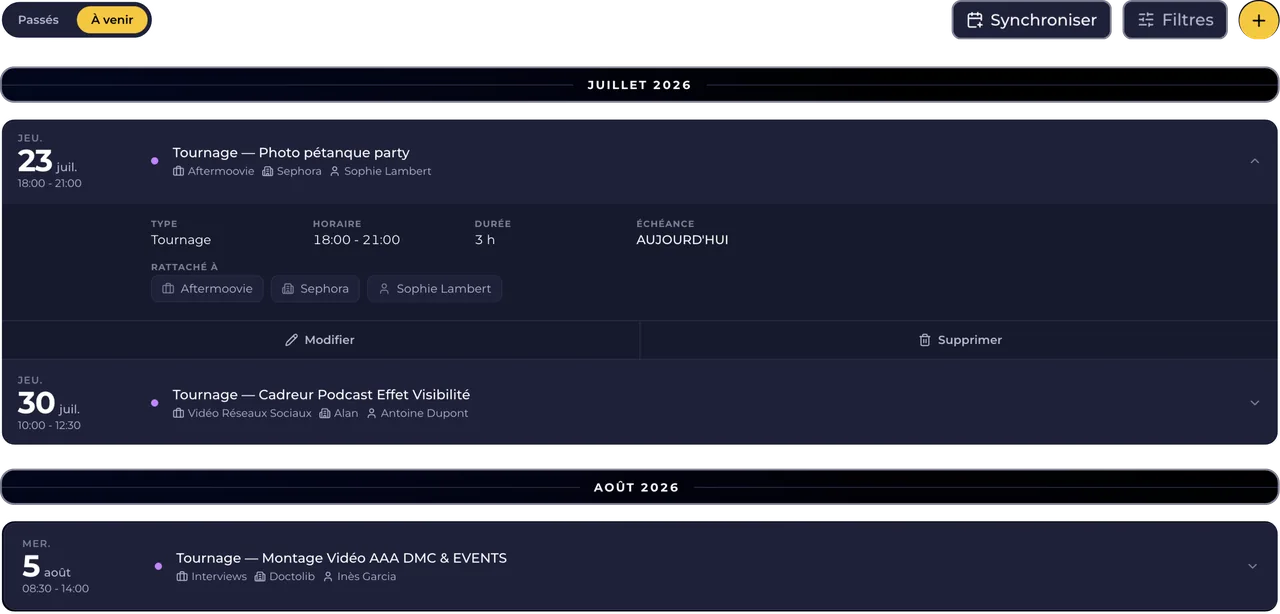
Task: Click the JUILLET 2026 month header
Action: [x=640, y=85]
